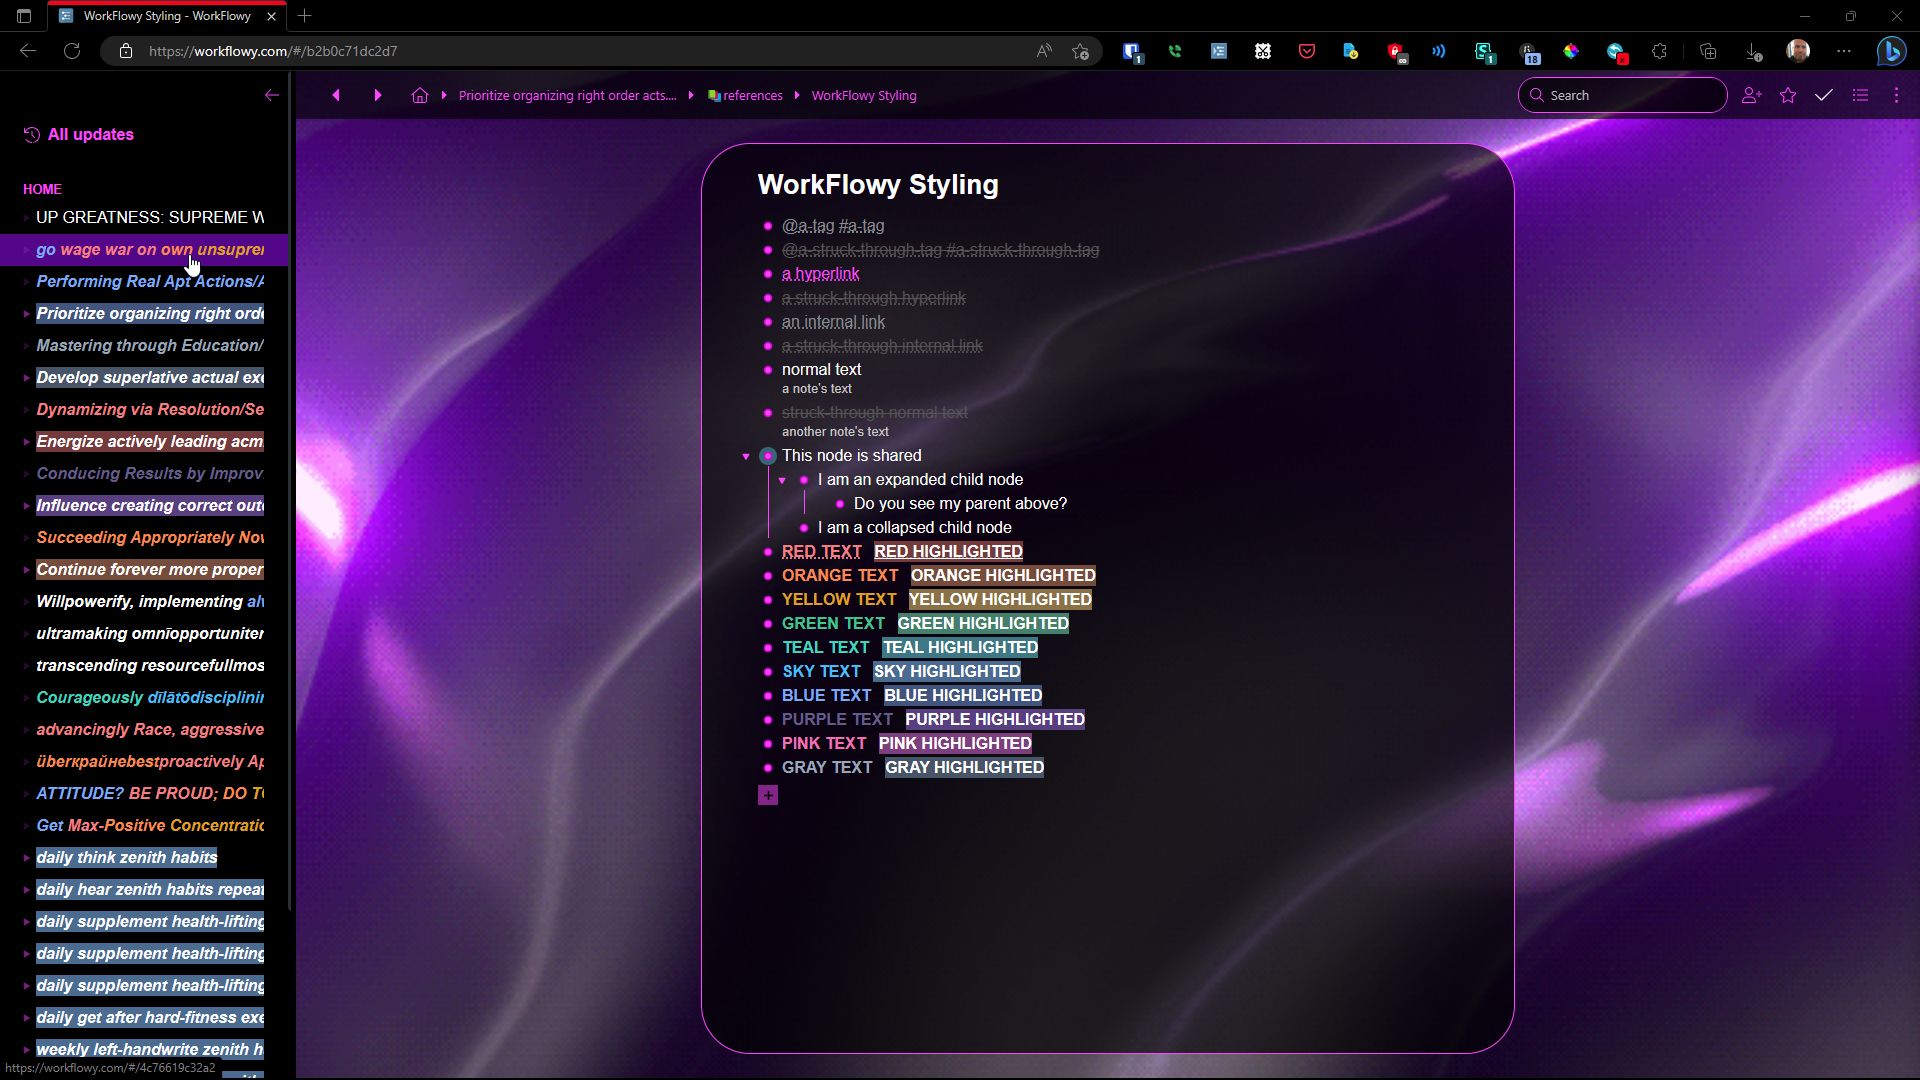This screenshot has width=1920, height=1080.
Task: Select 'Mastering through Education' sidebar item
Action: (x=150, y=346)
